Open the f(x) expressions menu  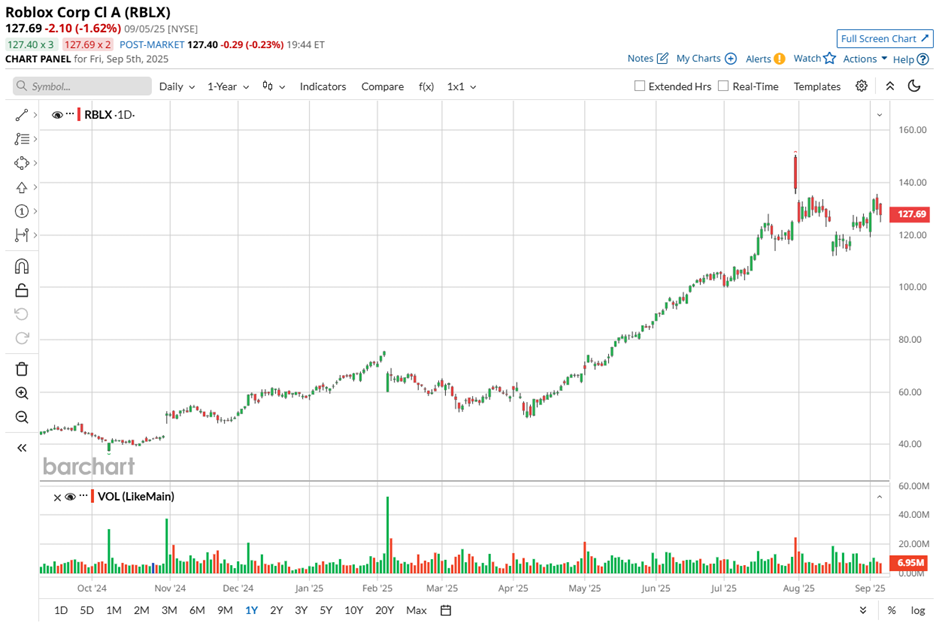tap(426, 87)
